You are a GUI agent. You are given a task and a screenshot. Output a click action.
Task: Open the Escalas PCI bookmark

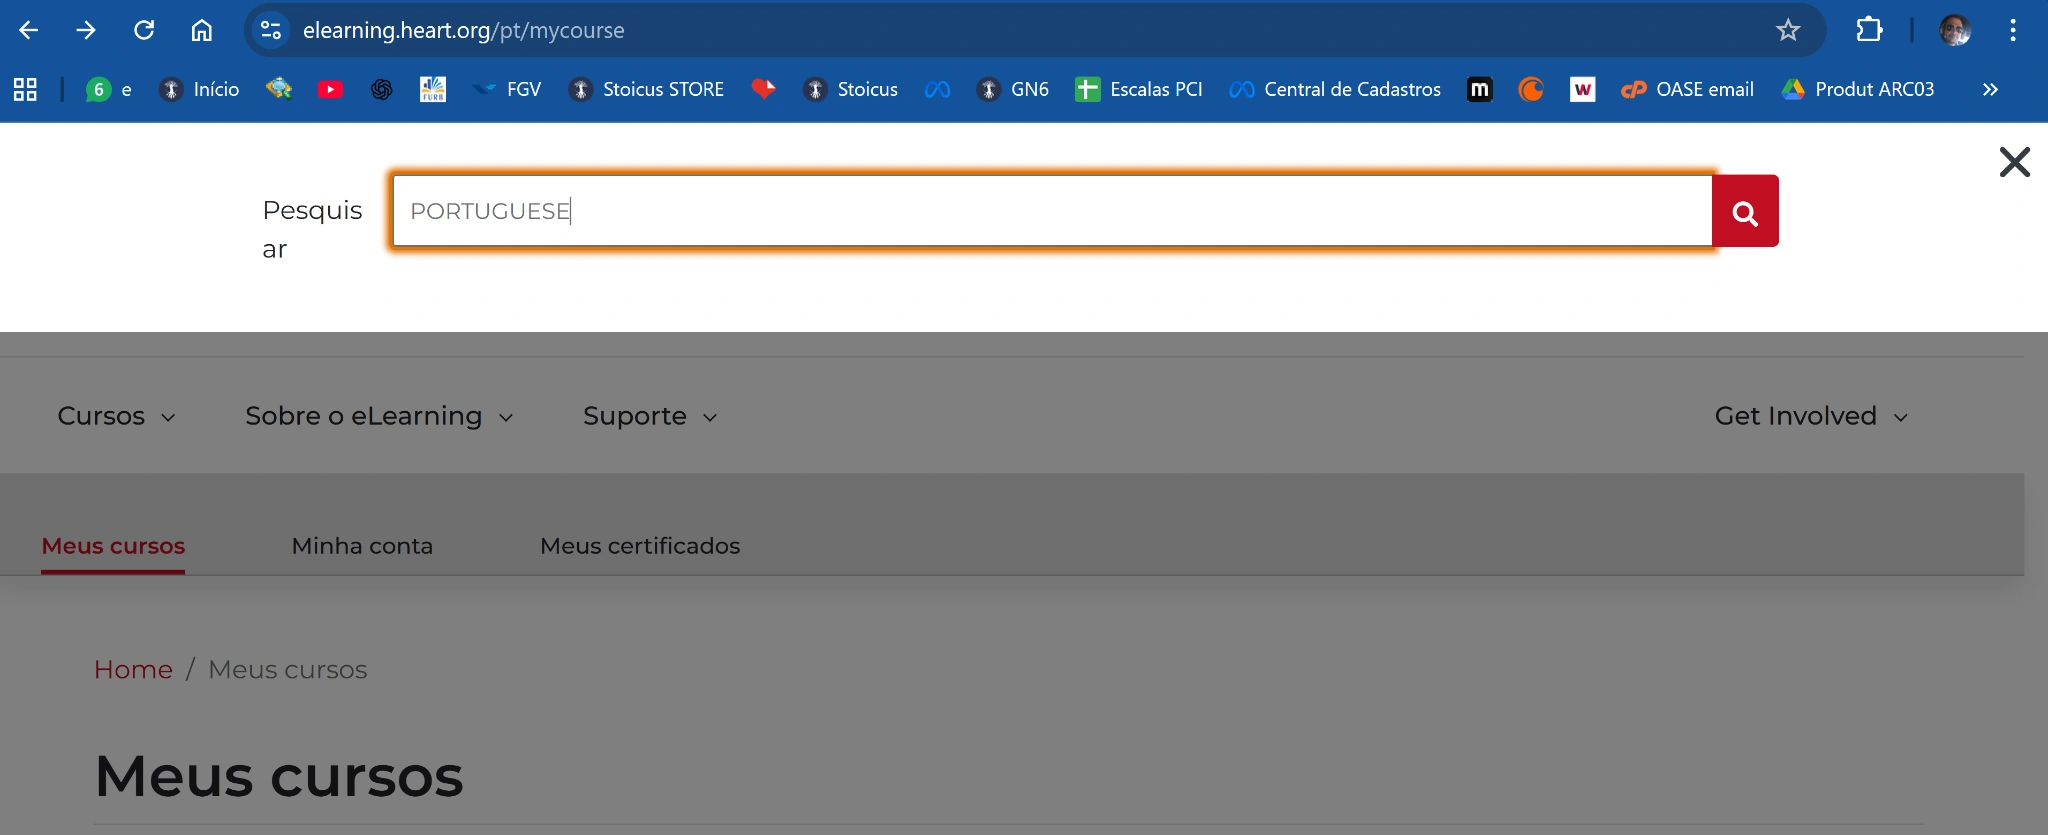point(1139,89)
